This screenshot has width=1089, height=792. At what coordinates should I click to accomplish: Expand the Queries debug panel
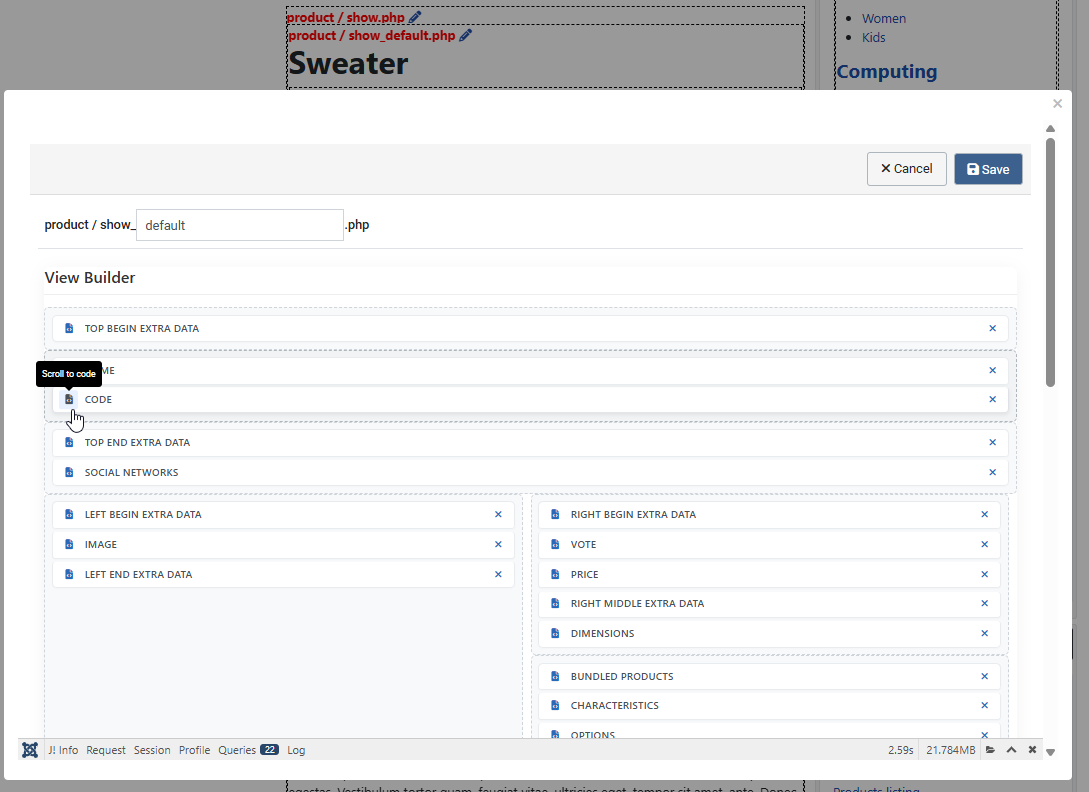pyautogui.click(x=236, y=750)
